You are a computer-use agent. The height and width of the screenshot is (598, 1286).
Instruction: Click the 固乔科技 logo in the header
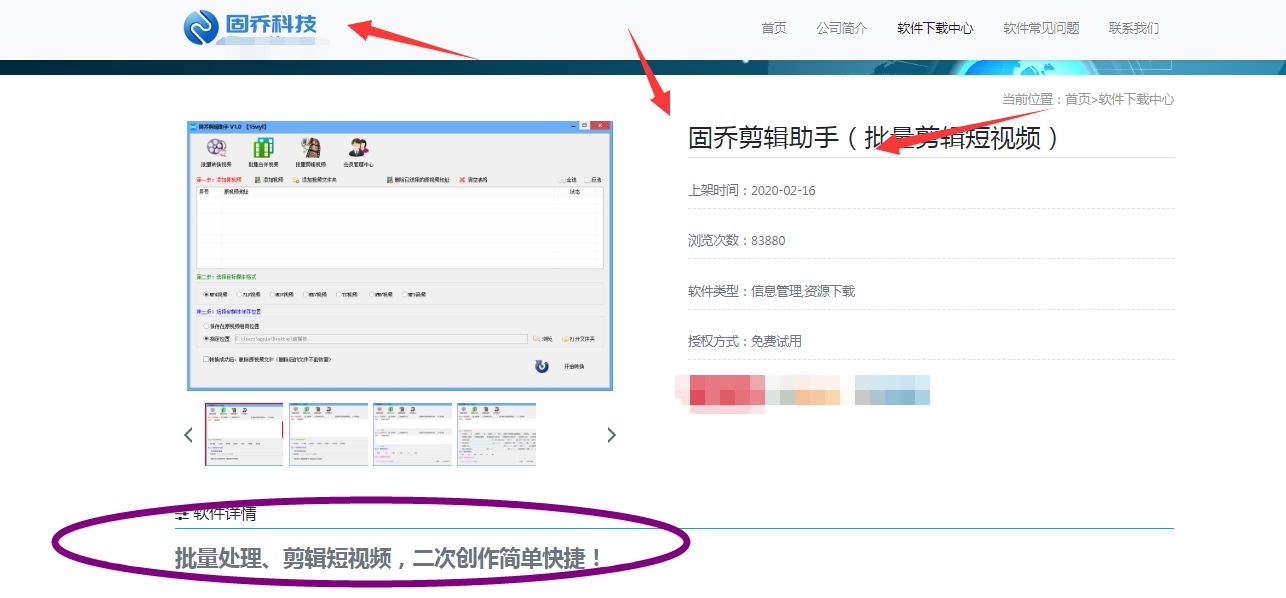251,26
